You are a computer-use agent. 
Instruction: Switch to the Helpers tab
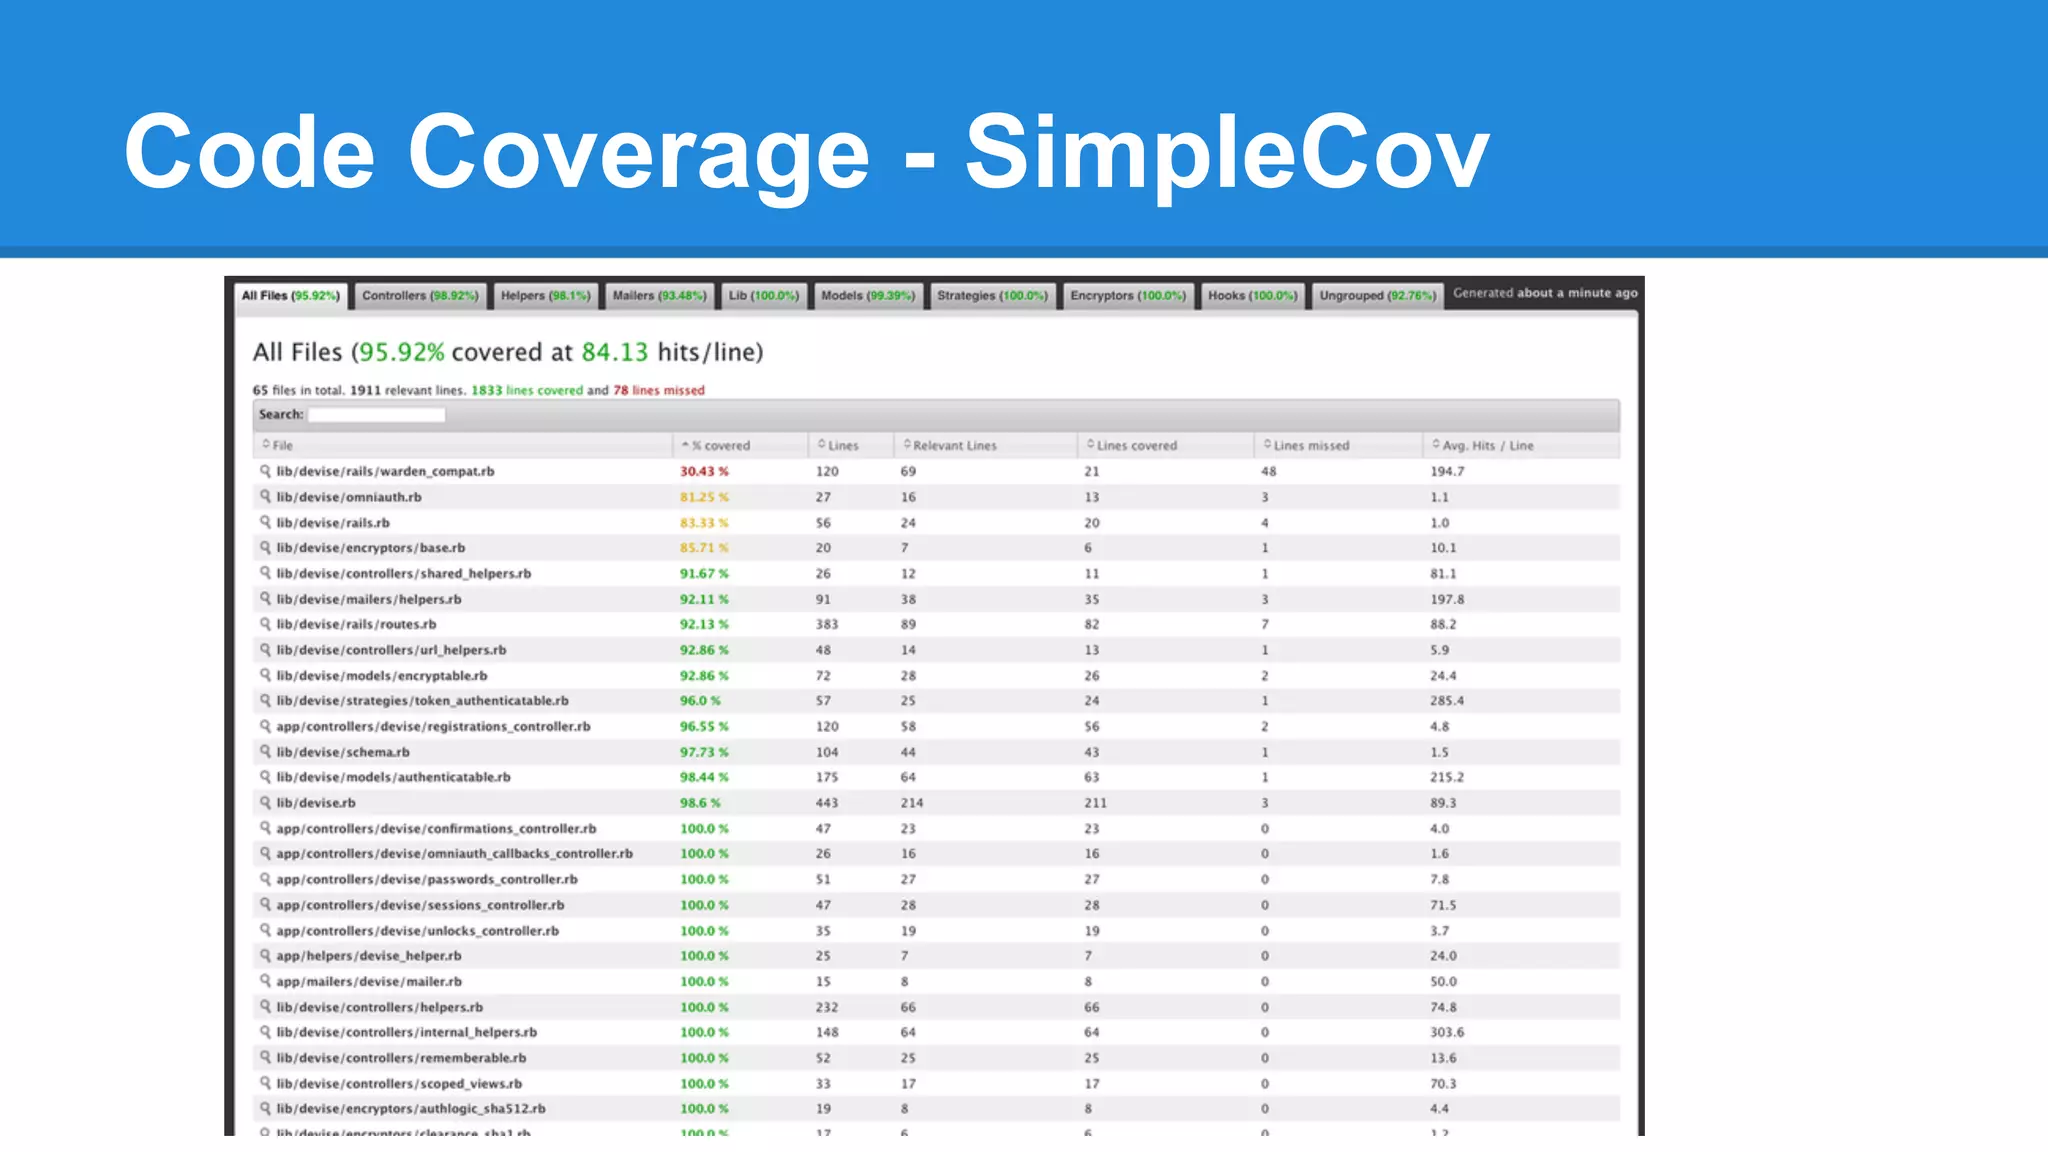pyautogui.click(x=545, y=296)
